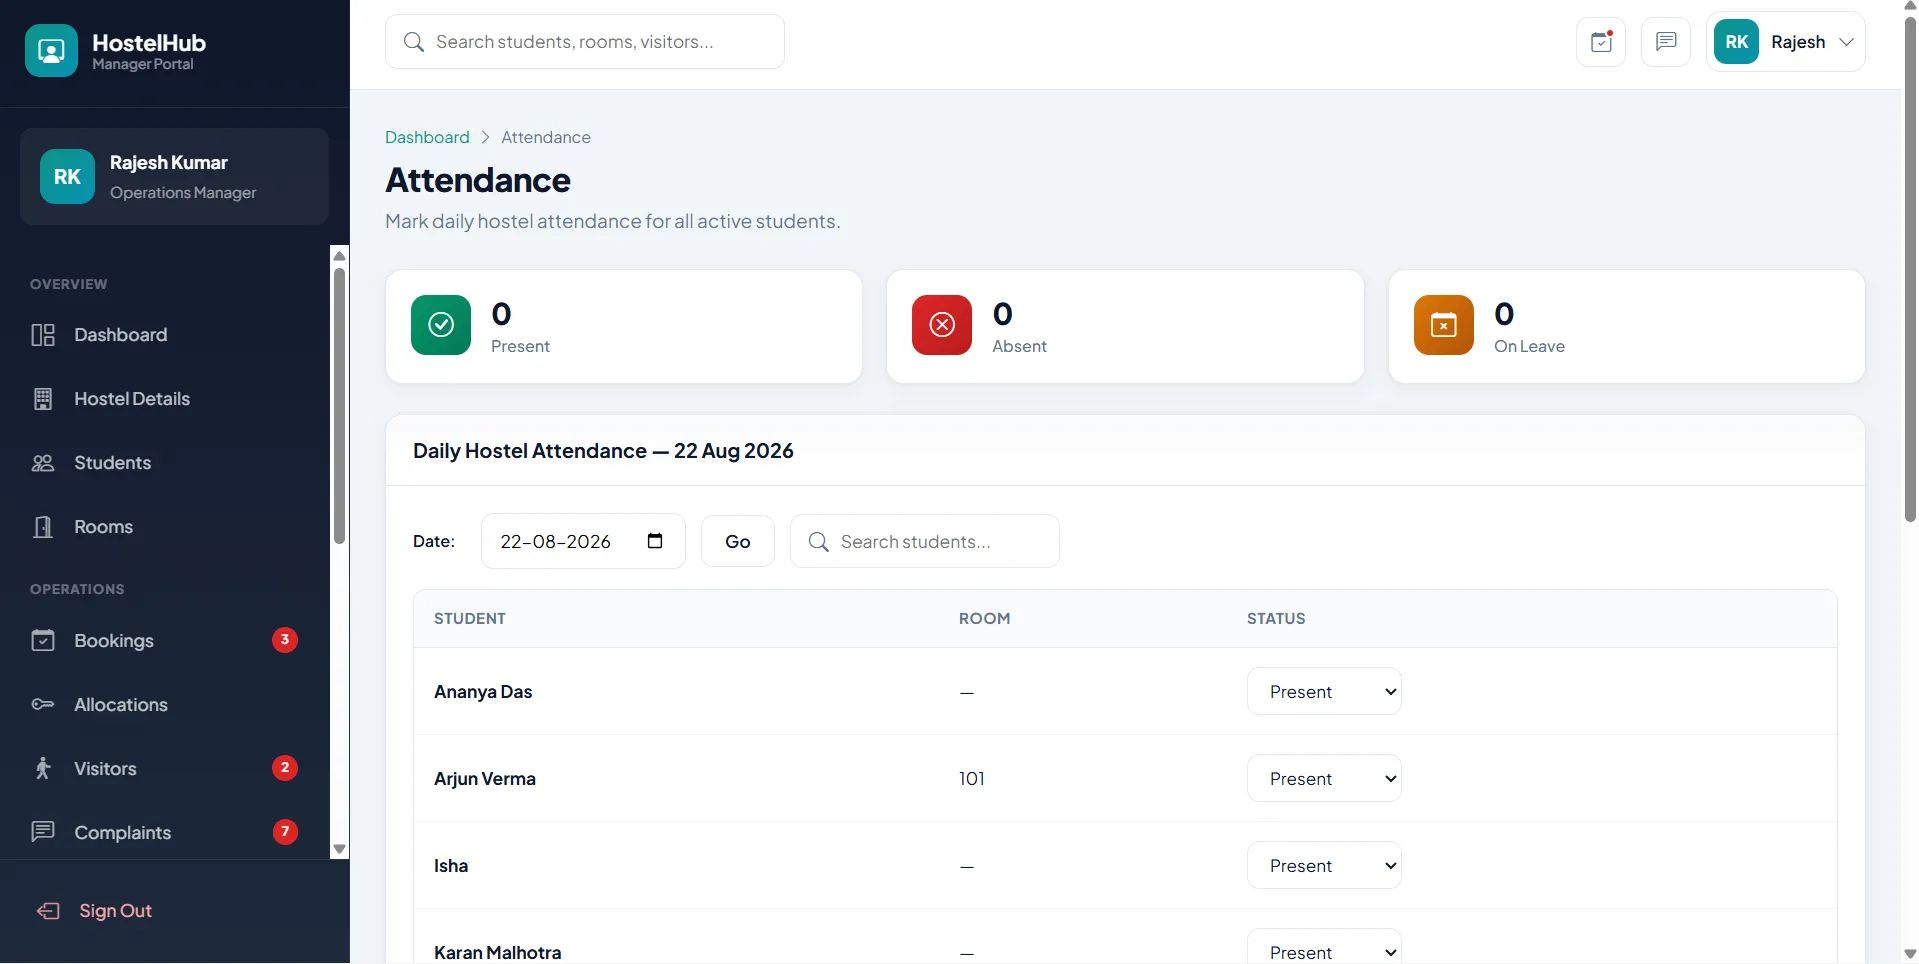Click the HostelHub logo icon
This screenshot has height=964, width=1919.
pyautogui.click(x=51, y=51)
